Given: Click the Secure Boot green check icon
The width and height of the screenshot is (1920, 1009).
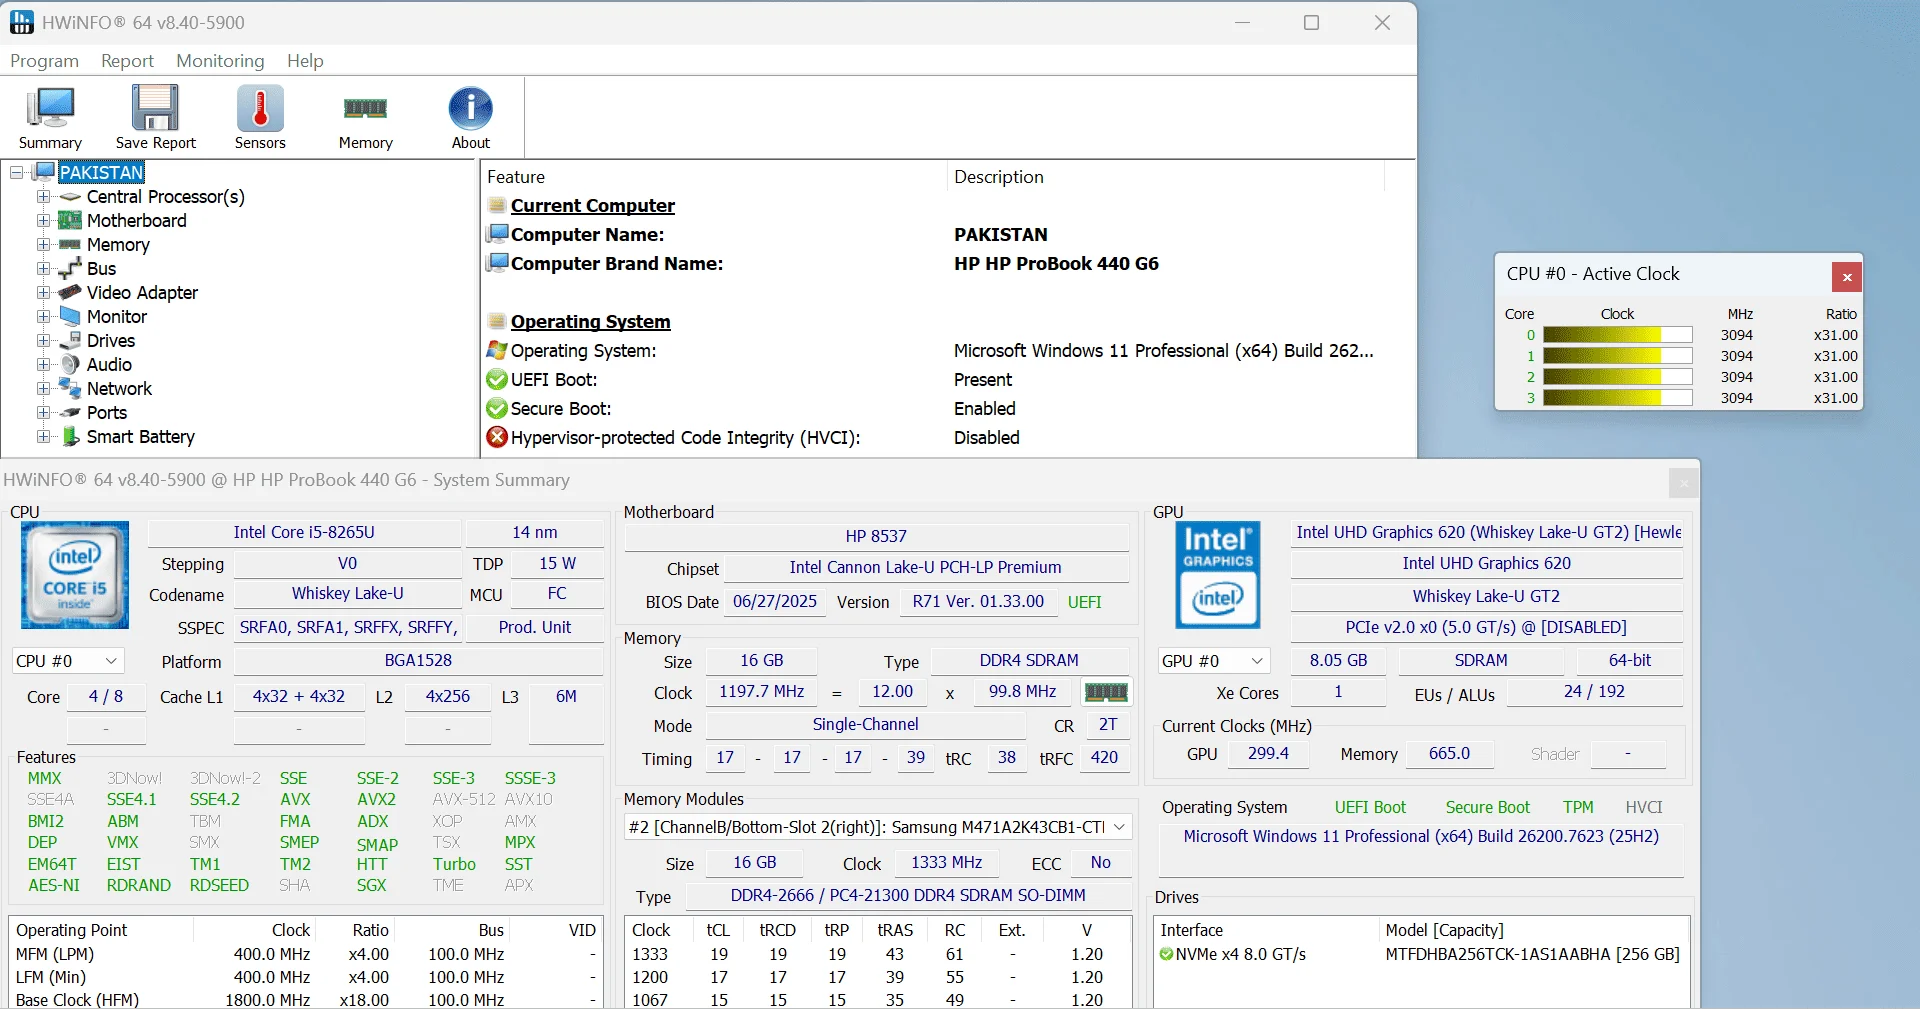Looking at the screenshot, I should (x=497, y=409).
